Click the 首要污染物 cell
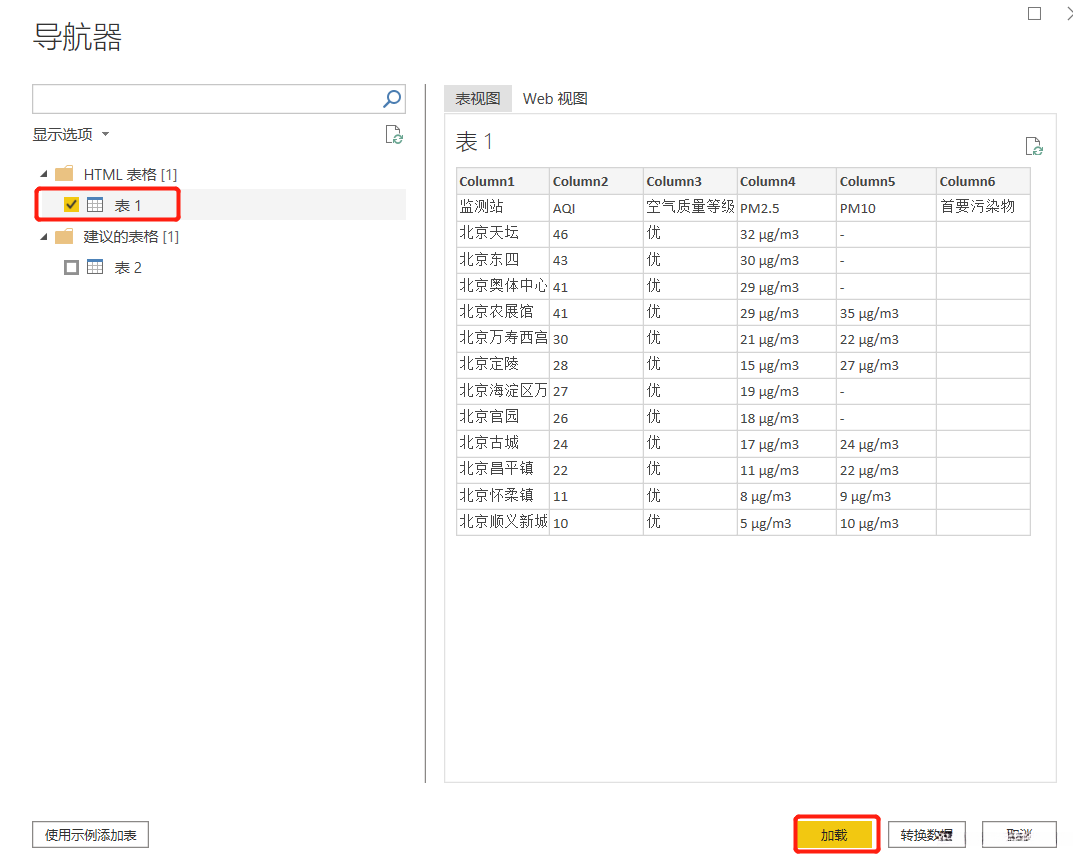 coord(983,207)
